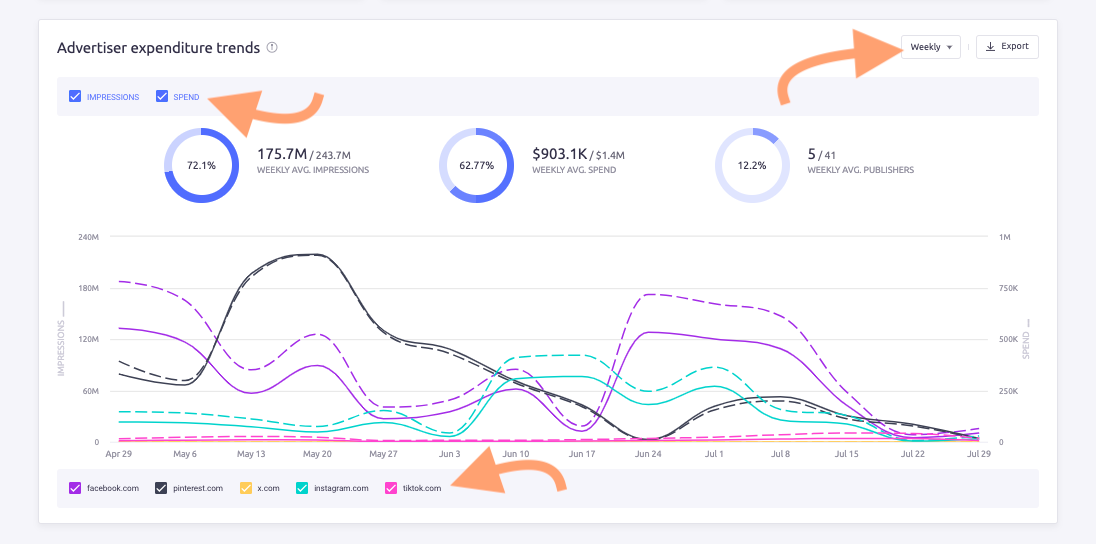Hide pinterest.com series in legend

tap(161, 488)
